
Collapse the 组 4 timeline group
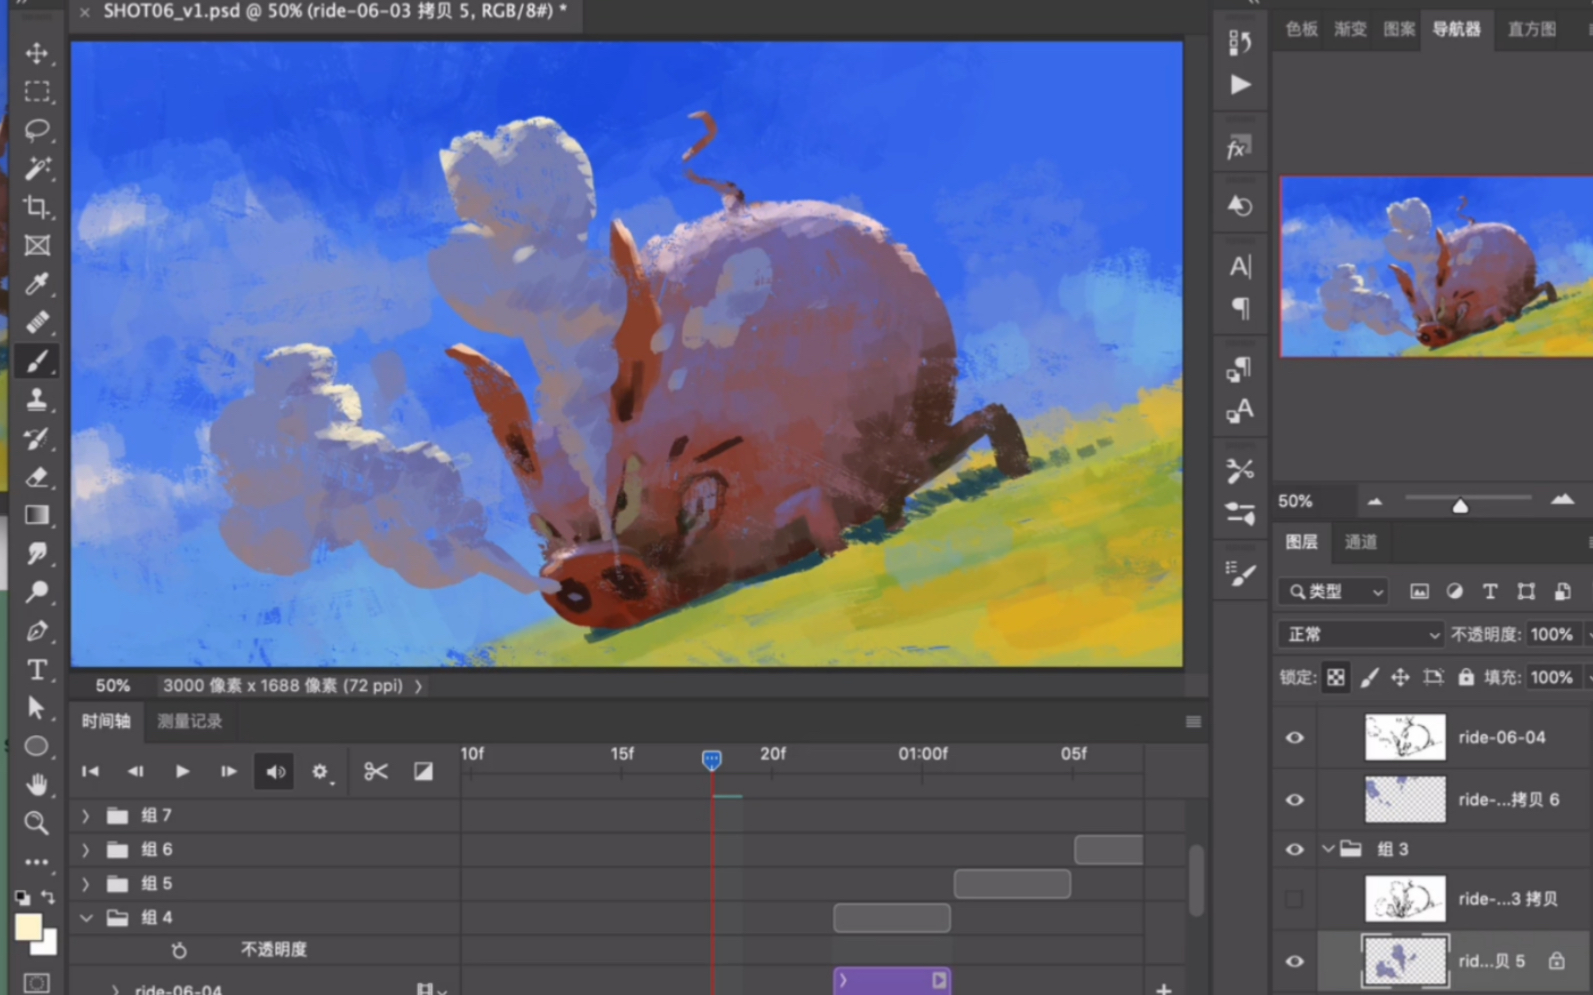(86, 918)
